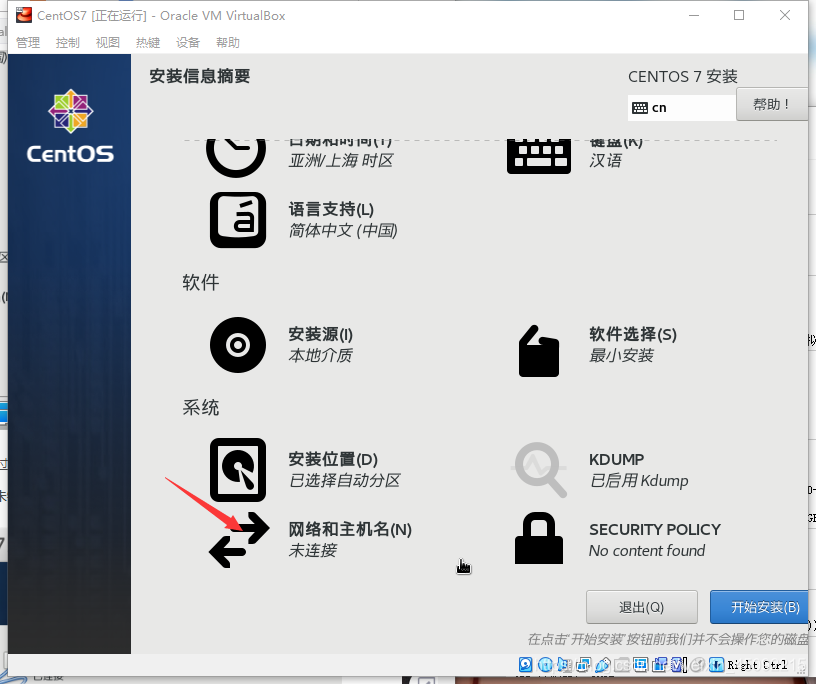Open language support icon

(238, 220)
